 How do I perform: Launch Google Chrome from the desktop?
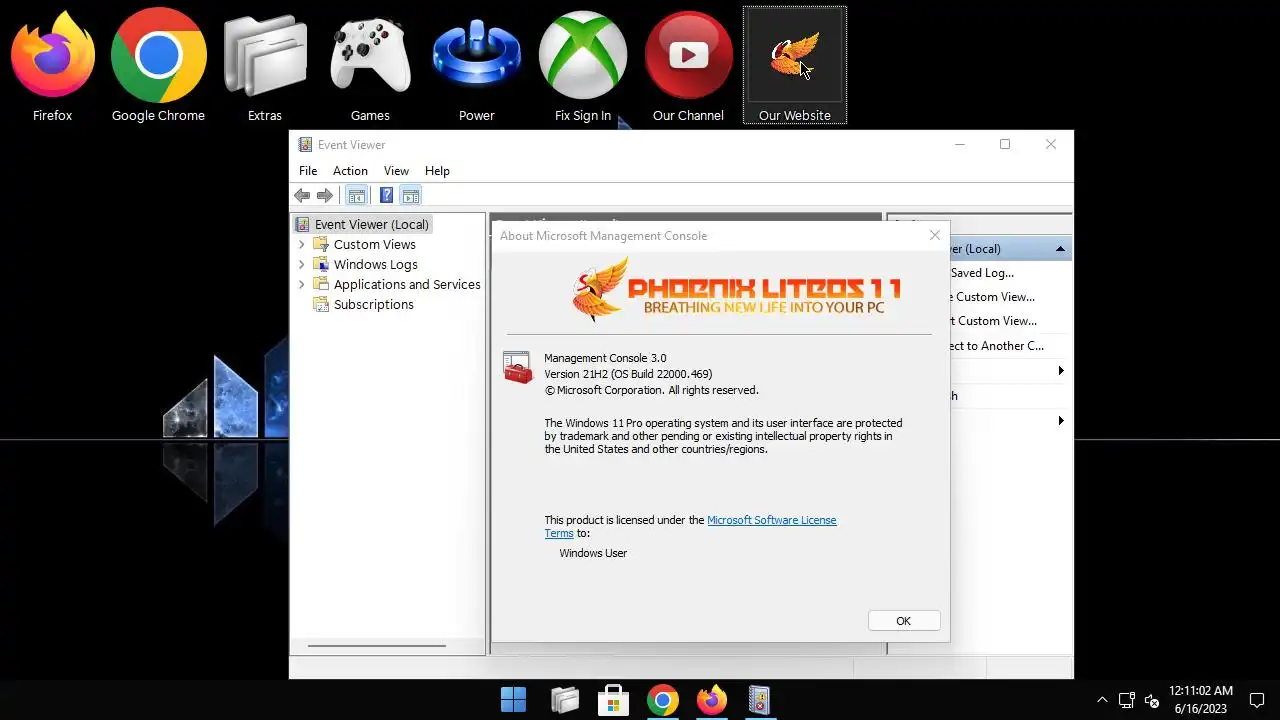pyautogui.click(x=158, y=65)
